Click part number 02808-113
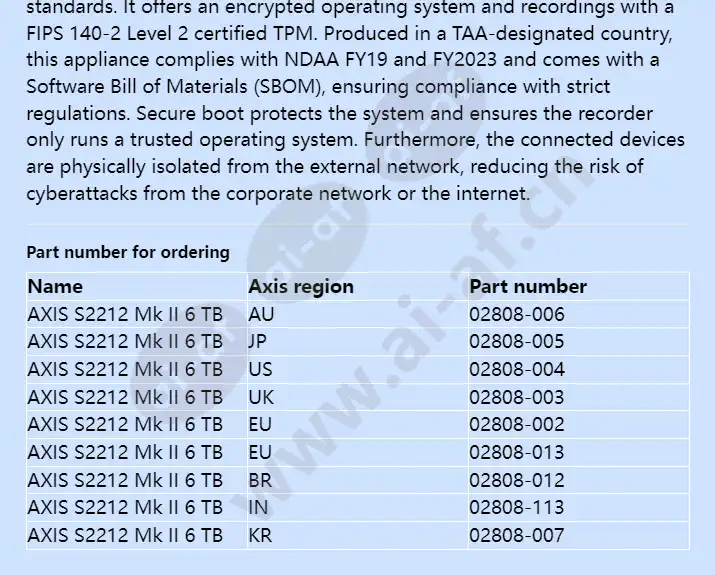This screenshot has height=575, width=715. coord(517,508)
